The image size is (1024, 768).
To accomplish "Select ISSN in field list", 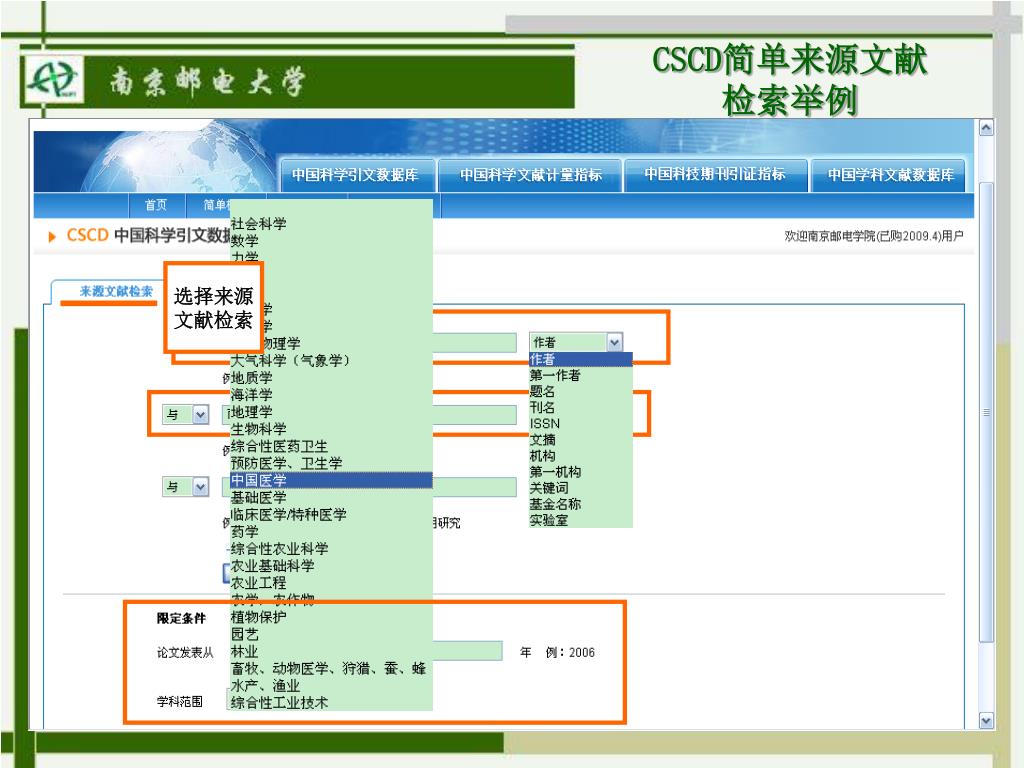I will tap(581, 424).
